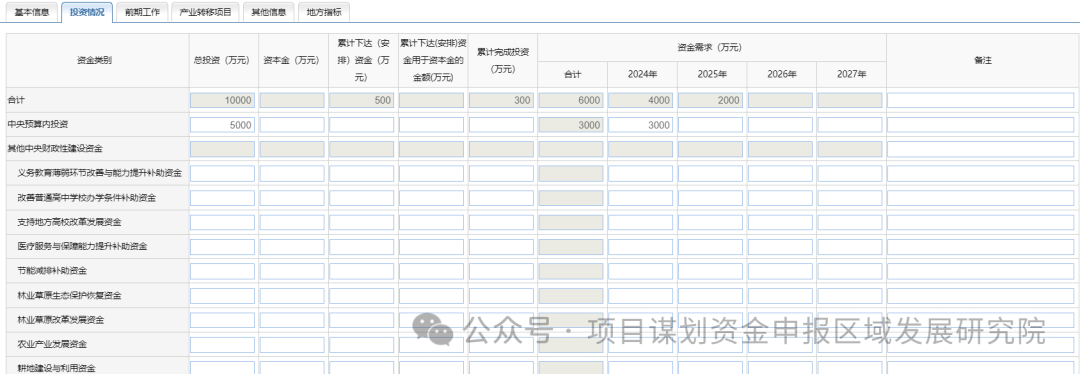
Task: Click 资本金 field for 改善普通高中学校办学条件 row
Action: (292, 198)
